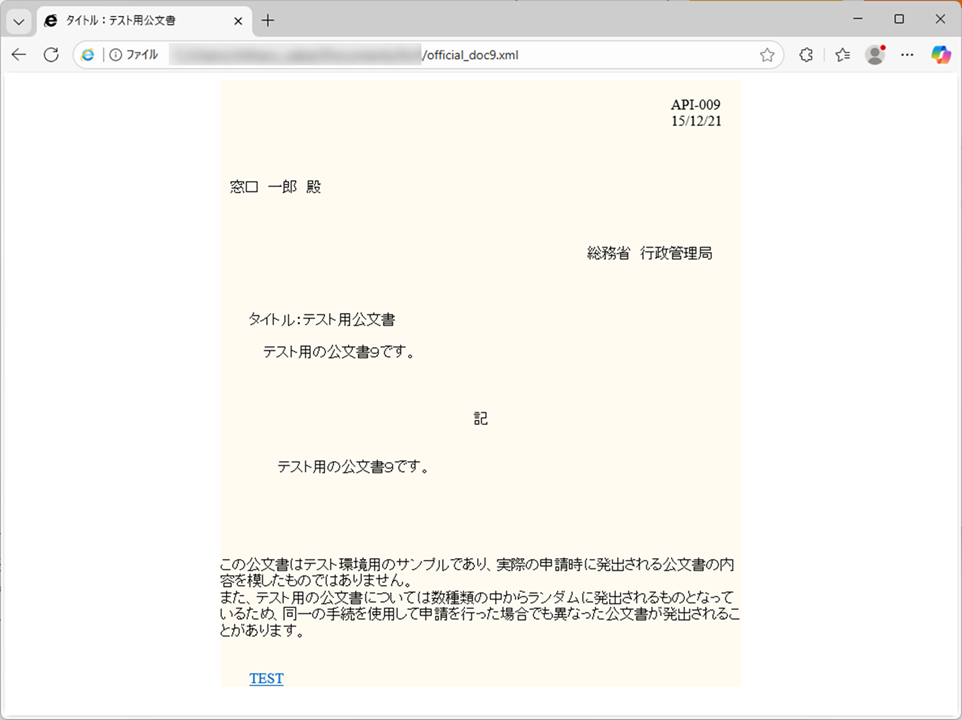Click the Internet Explorer mode icon
Screen dimensions: 962x720
click(88, 55)
